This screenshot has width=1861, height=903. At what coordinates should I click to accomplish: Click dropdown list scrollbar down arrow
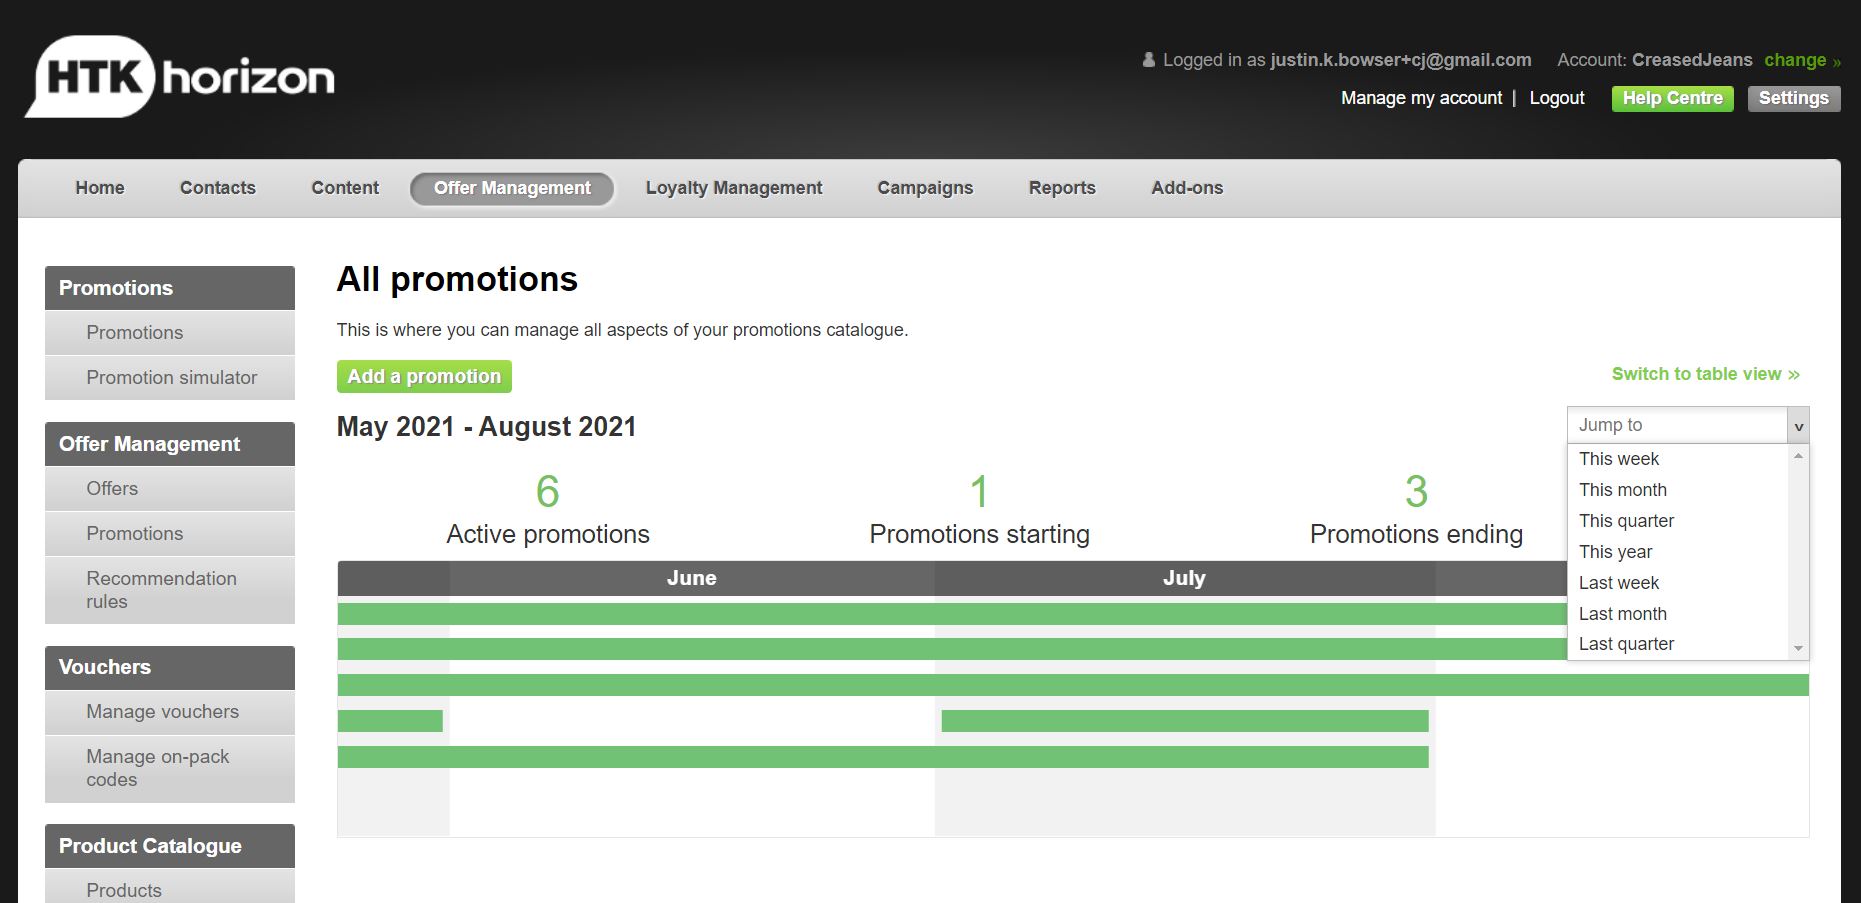pos(1798,648)
